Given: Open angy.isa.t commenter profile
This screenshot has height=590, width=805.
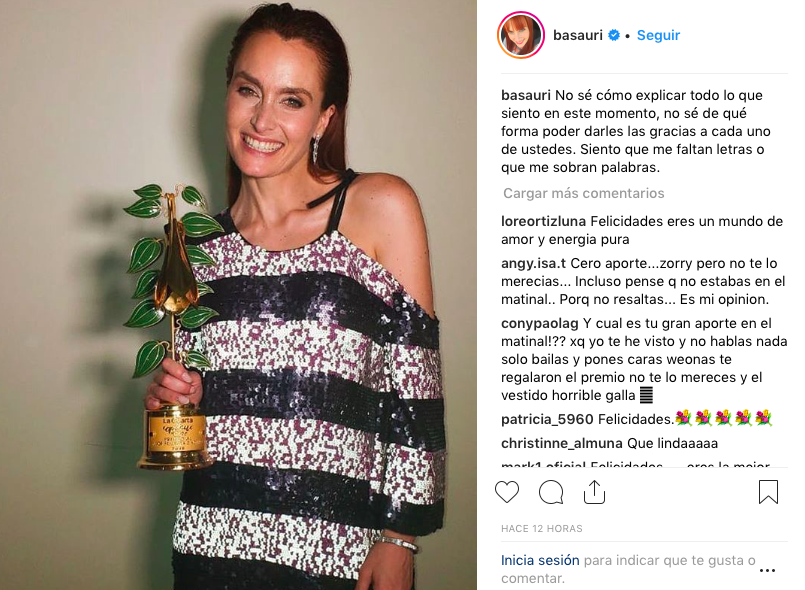Looking at the screenshot, I should (533, 263).
